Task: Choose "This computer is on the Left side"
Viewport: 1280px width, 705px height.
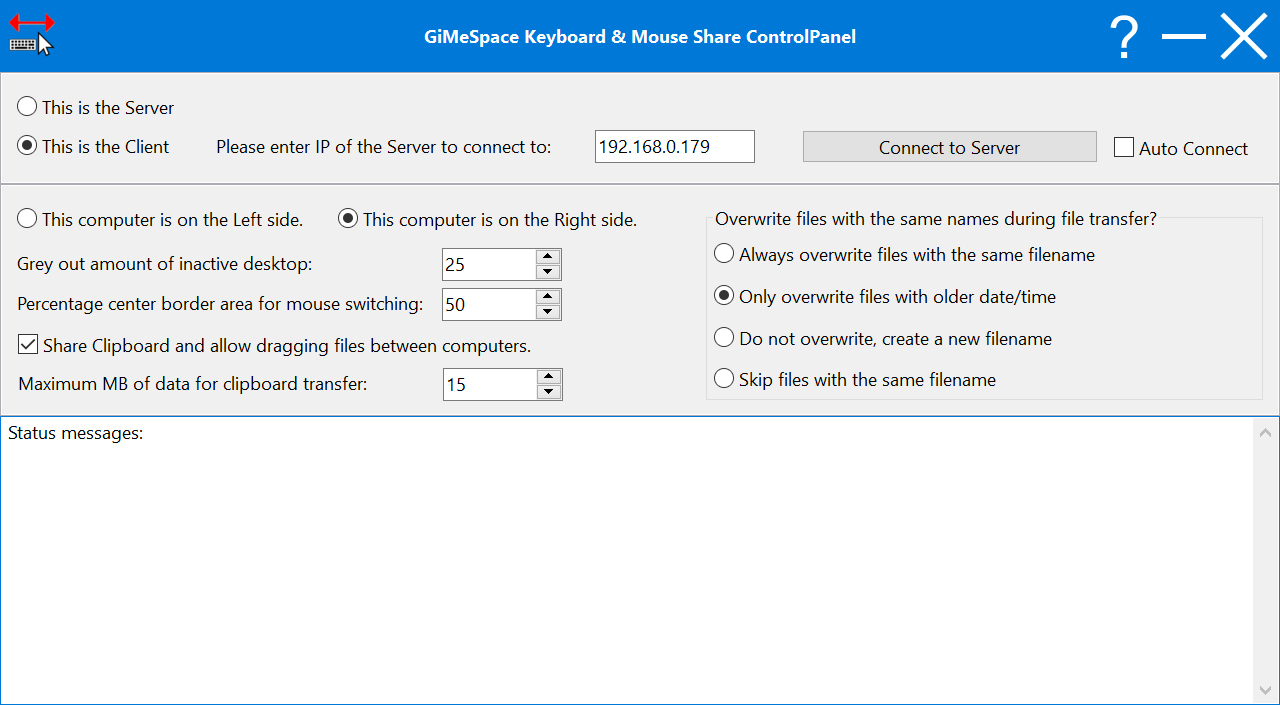Action: pyautogui.click(x=160, y=219)
